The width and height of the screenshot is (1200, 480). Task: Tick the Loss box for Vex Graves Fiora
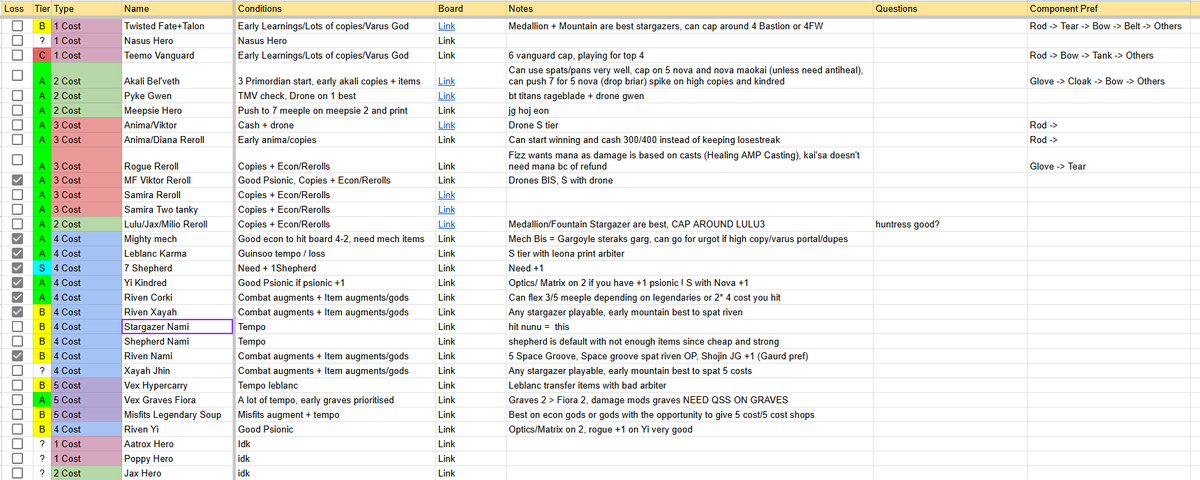tap(17, 399)
